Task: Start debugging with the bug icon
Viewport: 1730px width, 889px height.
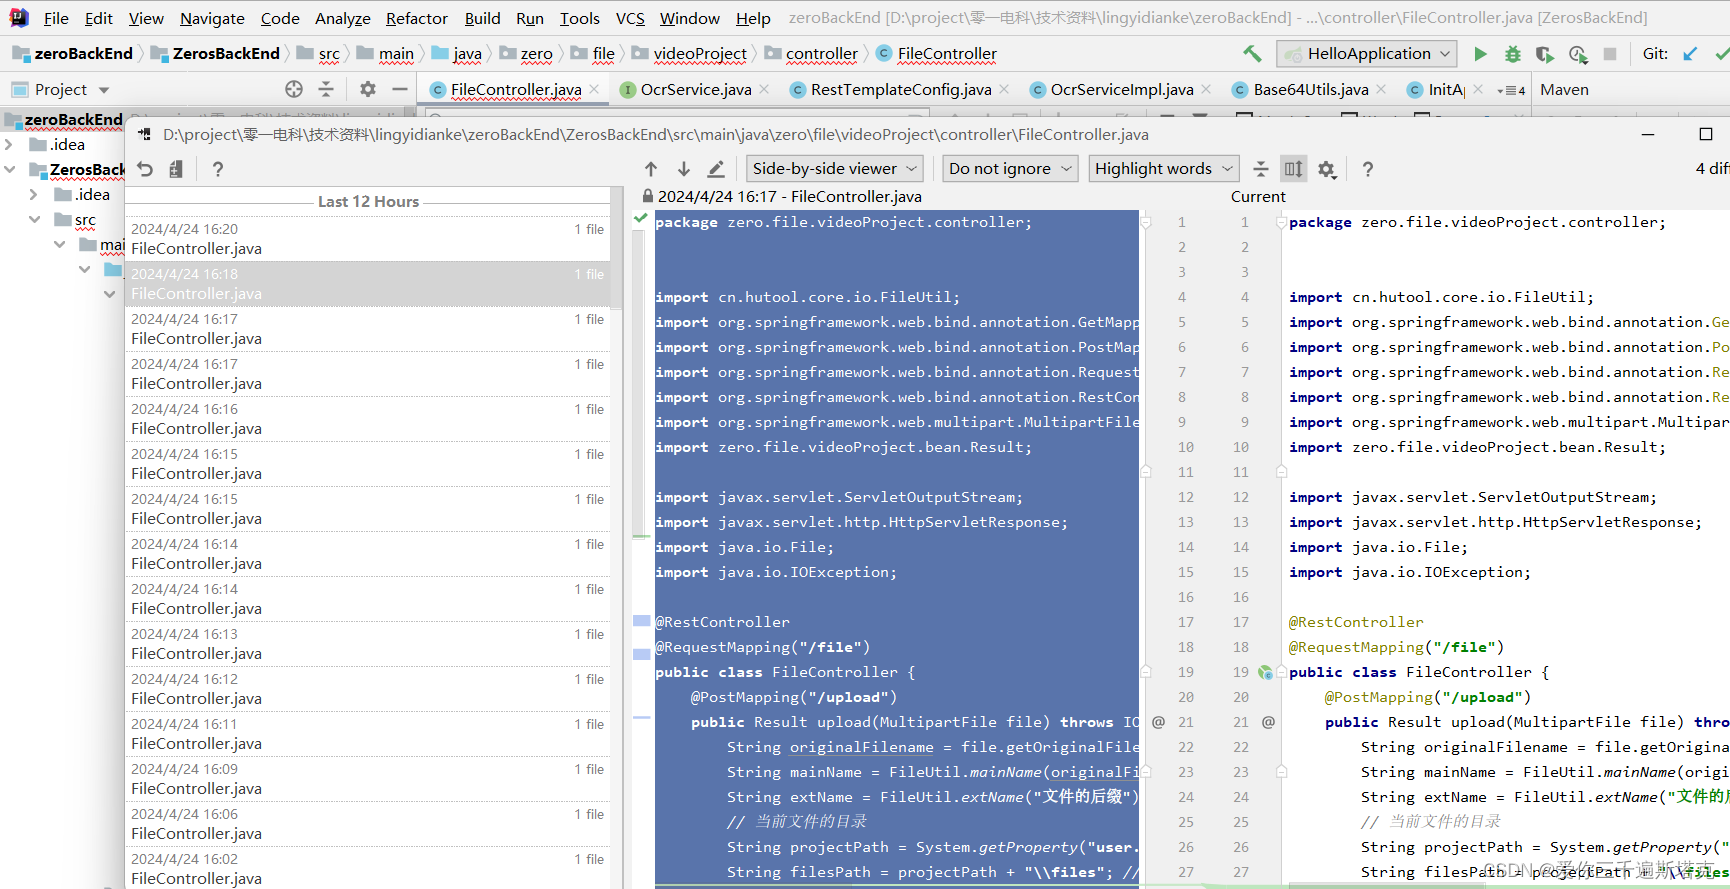Action: [x=1512, y=54]
